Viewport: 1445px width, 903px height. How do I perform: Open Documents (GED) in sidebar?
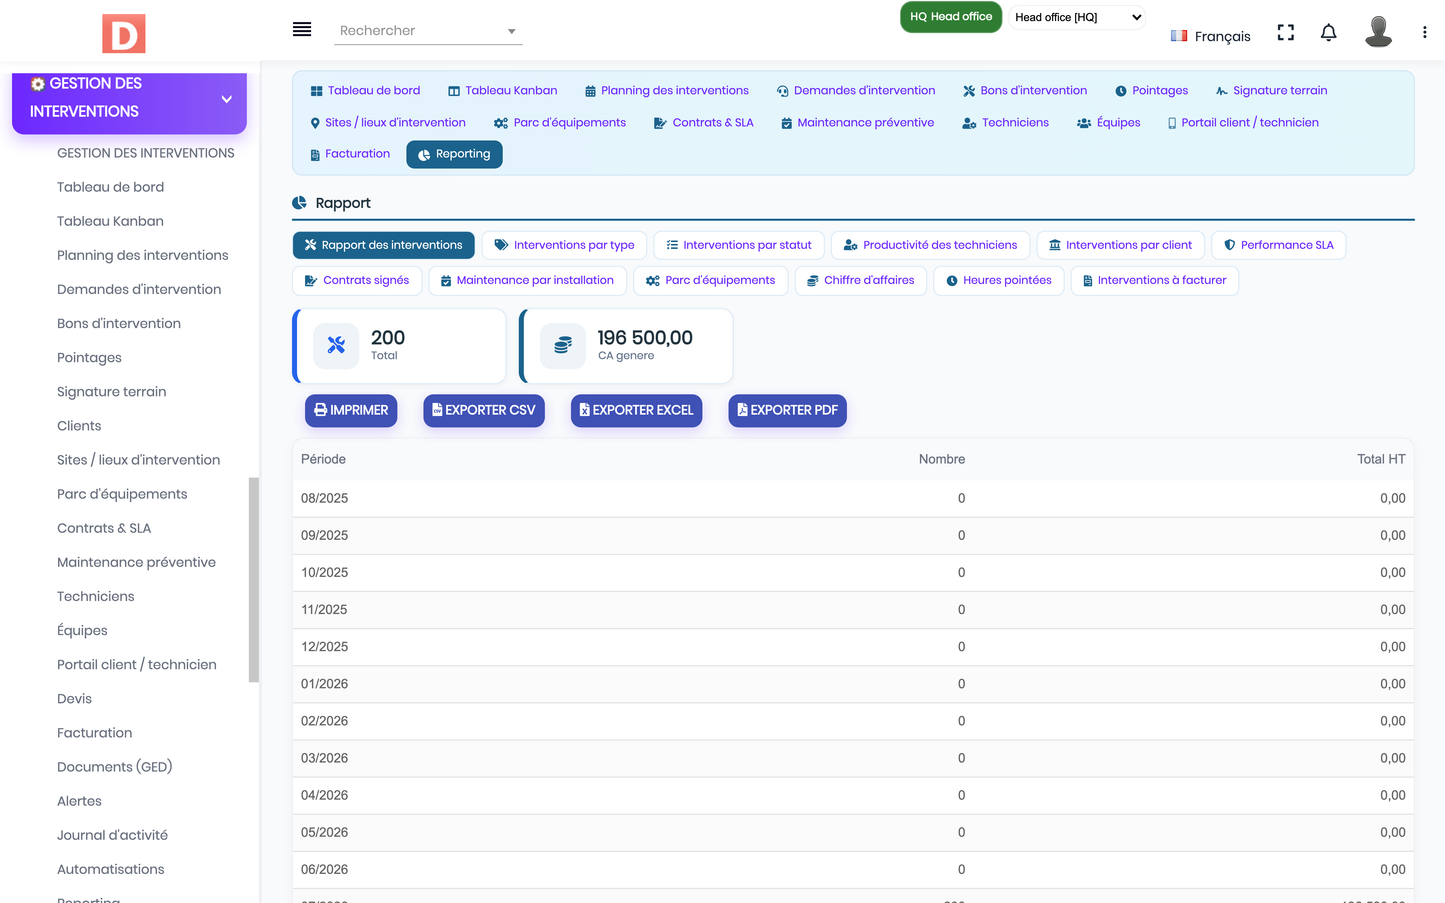point(114,767)
